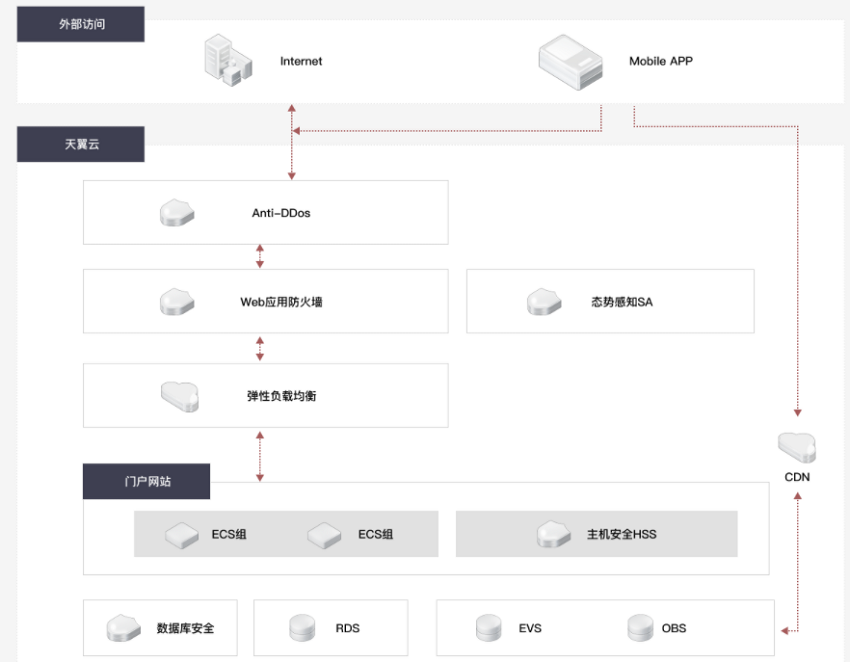Click the 弹性负载均衡 text label
The image size is (850, 662).
(x=281, y=396)
